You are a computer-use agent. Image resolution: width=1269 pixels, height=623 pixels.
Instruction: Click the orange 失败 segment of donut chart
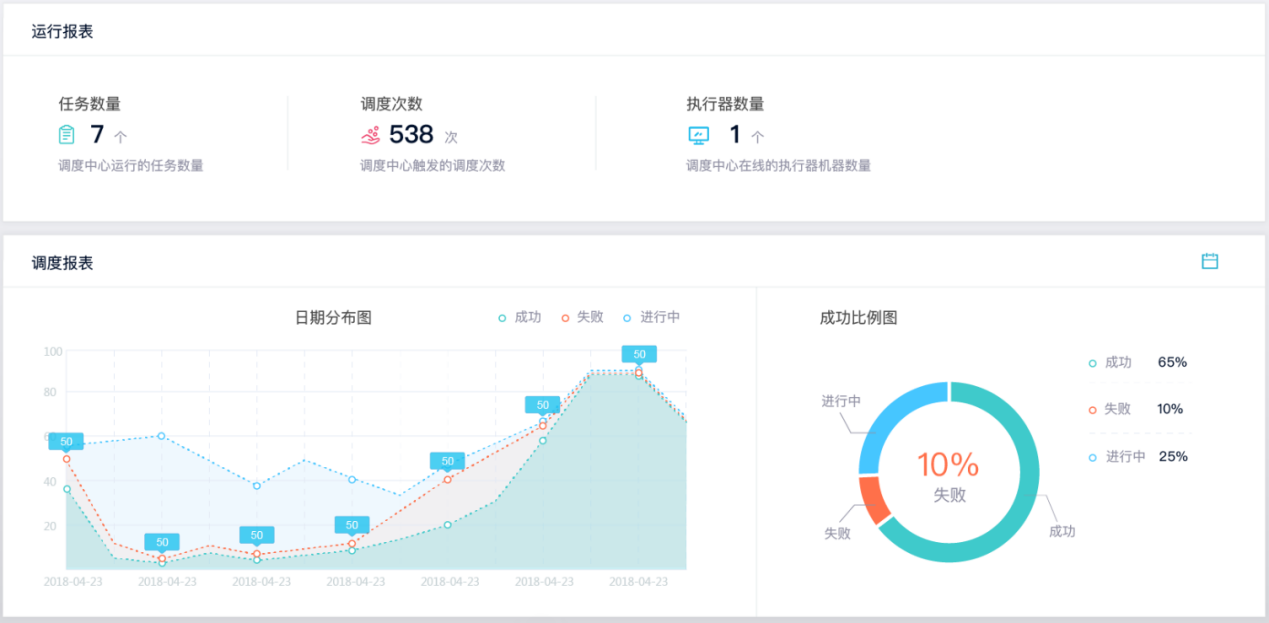(873, 499)
